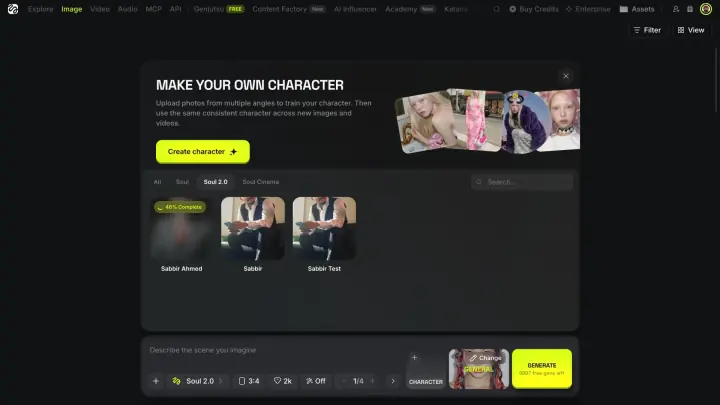Click the gift icon near the avatar
This screenshot has height=405, width=720.
690,9
